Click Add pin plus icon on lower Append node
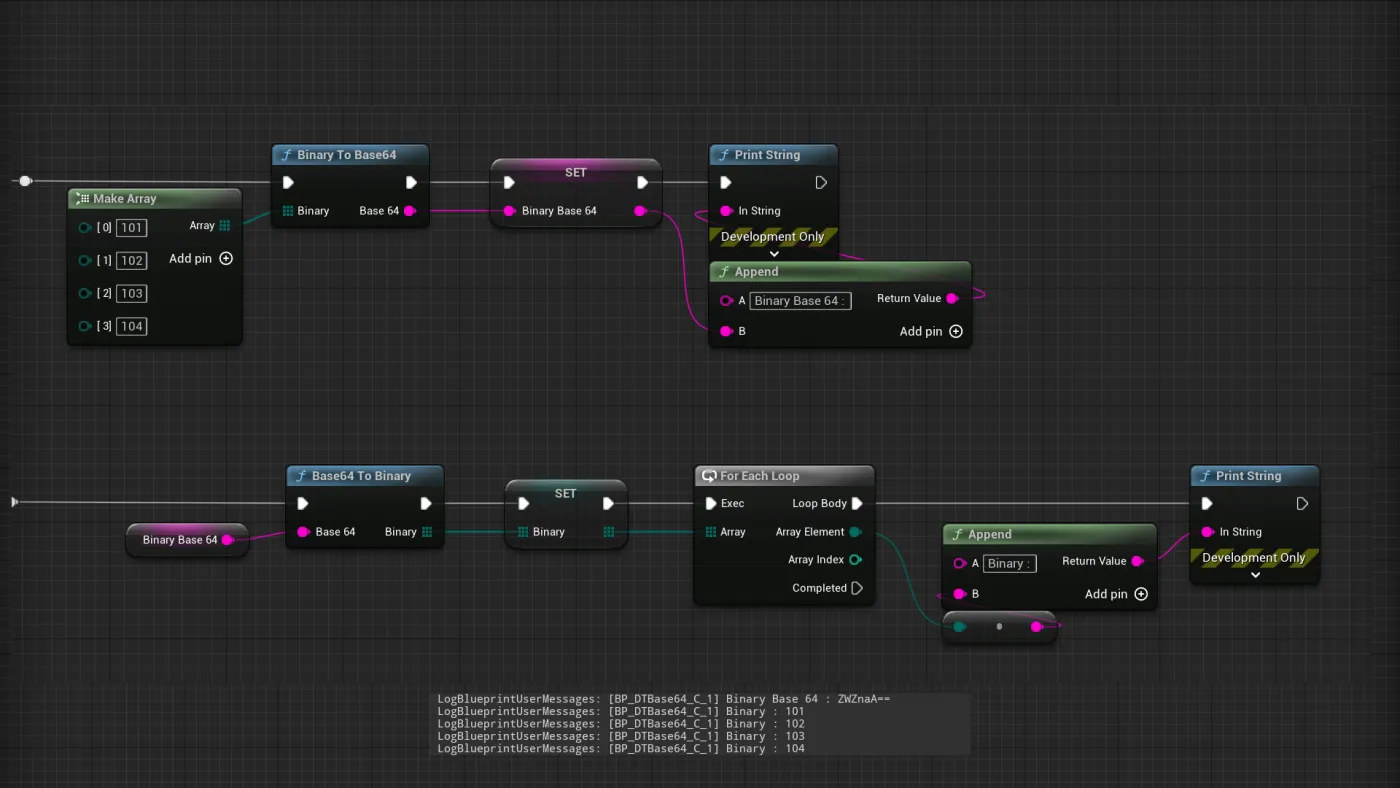The height and width of the screenshot is (788, 1400). (1141, 594)
